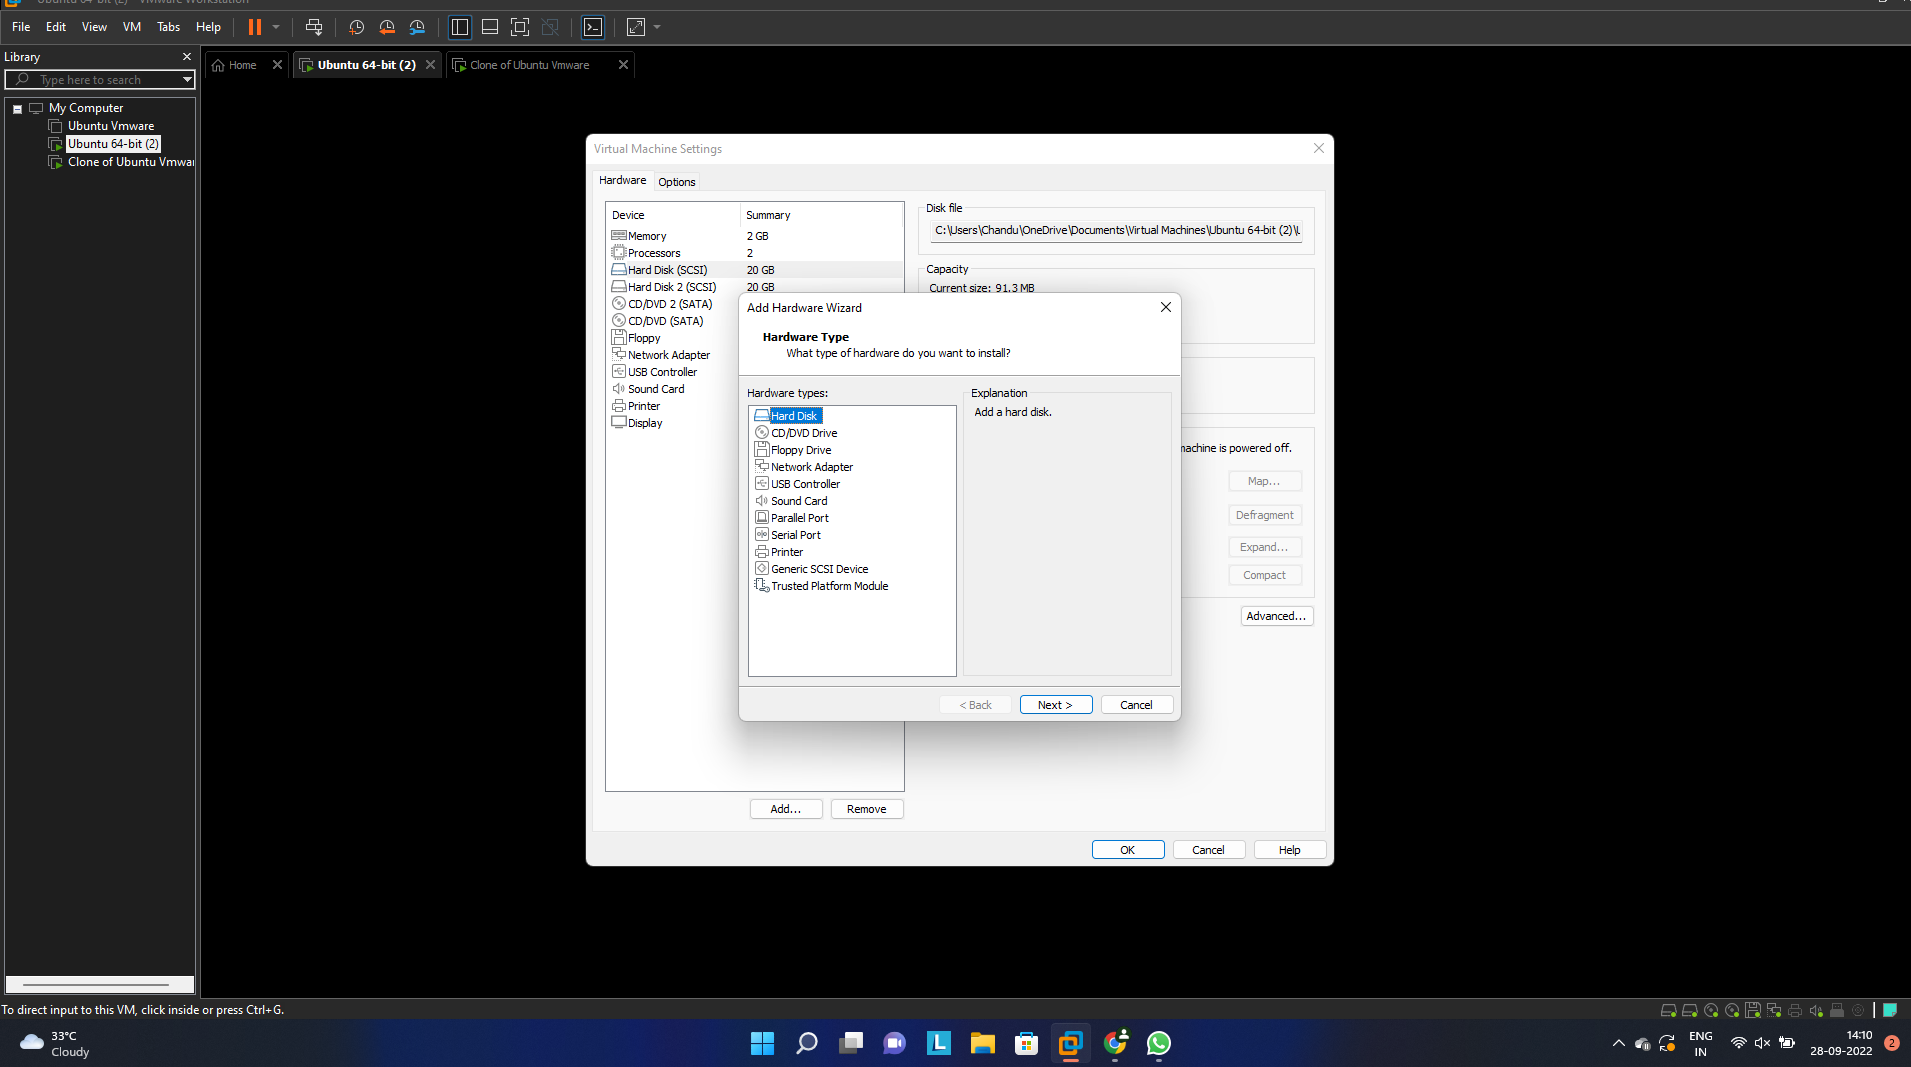Image resolution: width=1911 pixels, height=1067 pixels.
Task: Click the Next button in the wizard
Action: pos(1055,704)
